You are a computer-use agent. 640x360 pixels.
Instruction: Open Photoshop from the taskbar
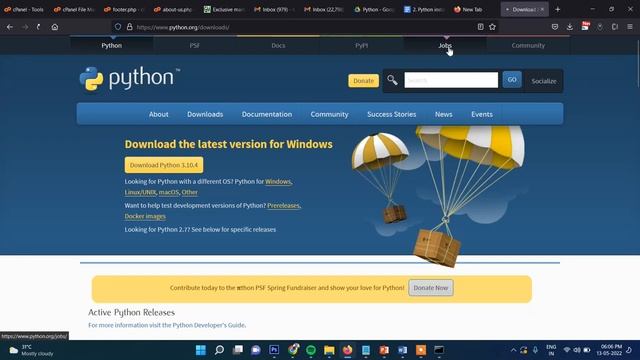[x=274, y=350]
